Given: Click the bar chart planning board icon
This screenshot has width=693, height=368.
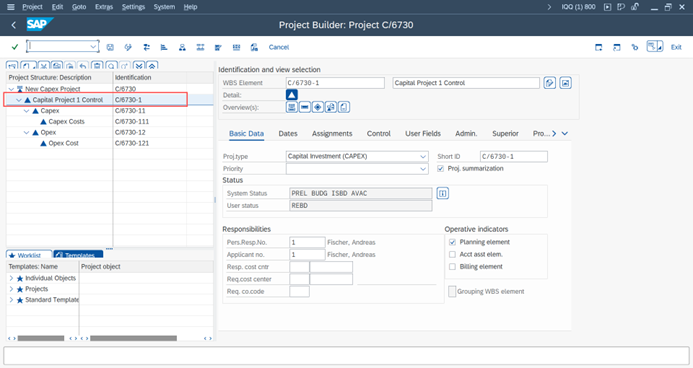Looking at the screenshot, I should click(x=164, y=47).
